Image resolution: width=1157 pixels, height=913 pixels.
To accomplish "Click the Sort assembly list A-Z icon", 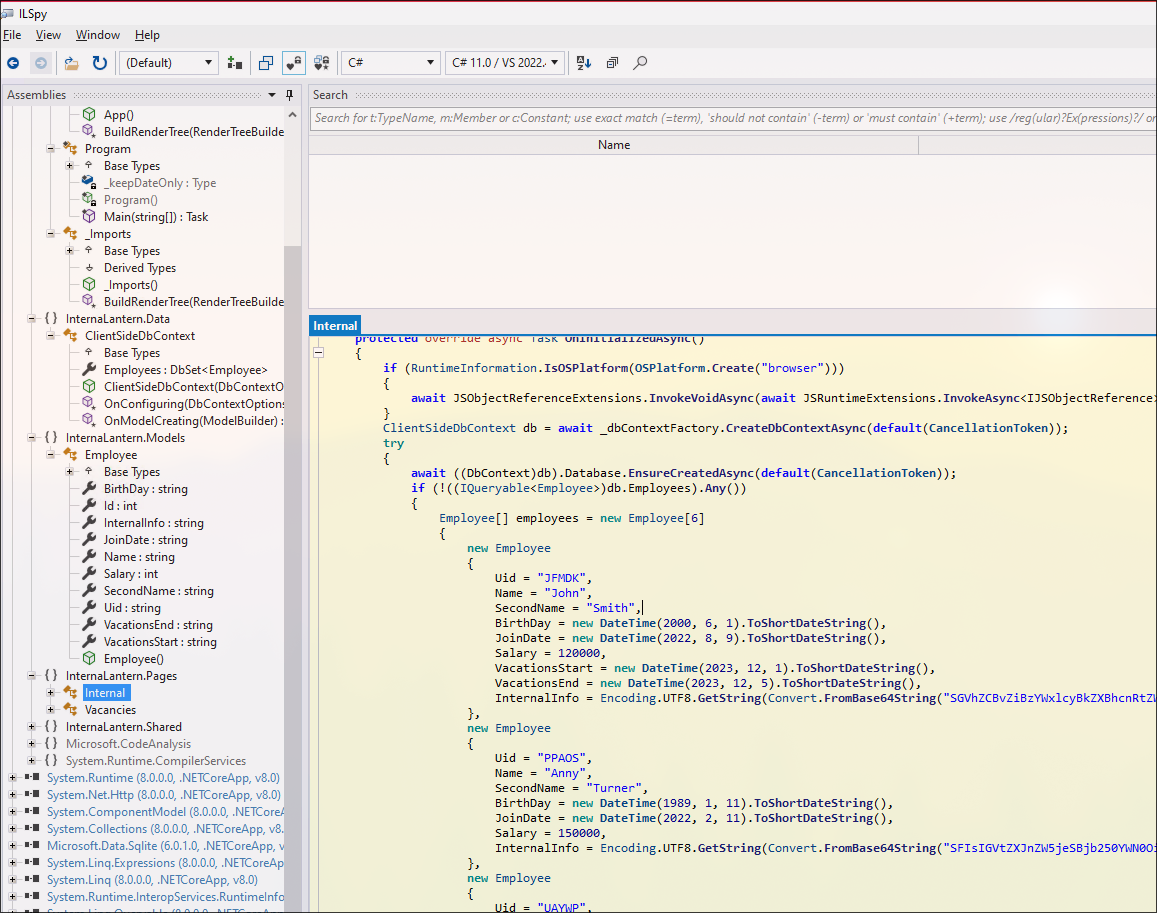I will [x=584, y=63].
